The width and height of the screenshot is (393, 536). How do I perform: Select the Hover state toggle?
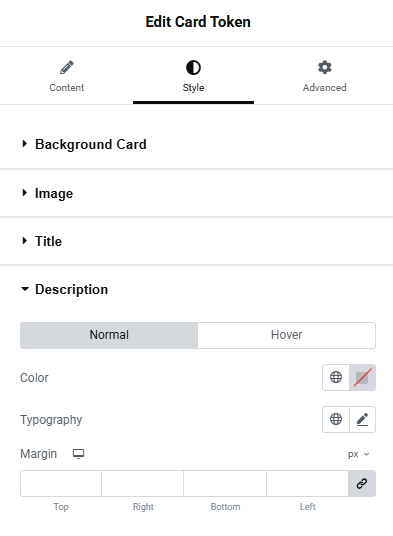(286, 335)
